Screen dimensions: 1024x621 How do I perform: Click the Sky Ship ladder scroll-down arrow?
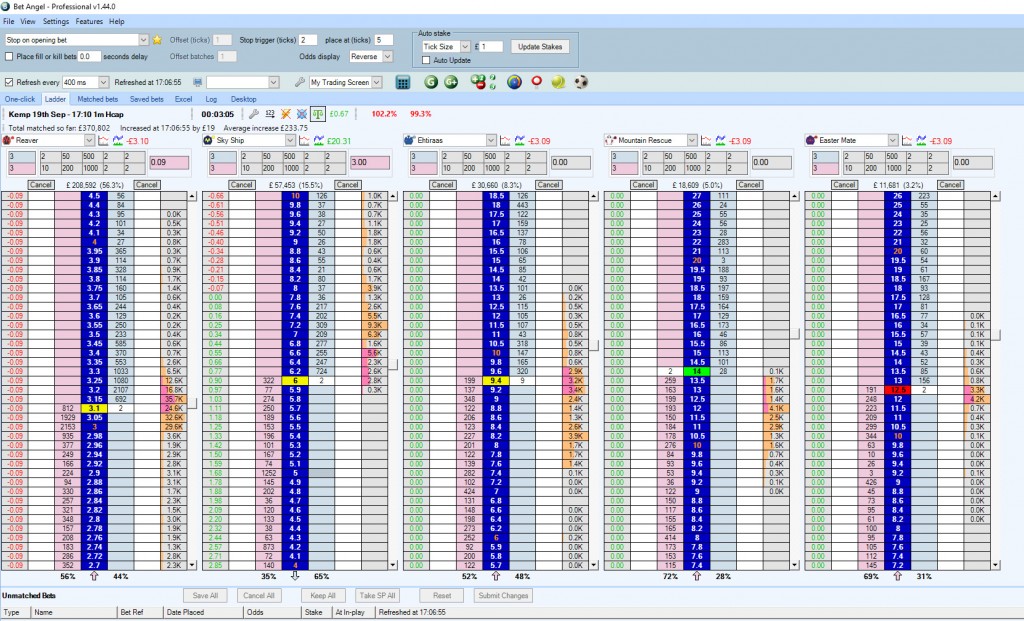point(393,565)
